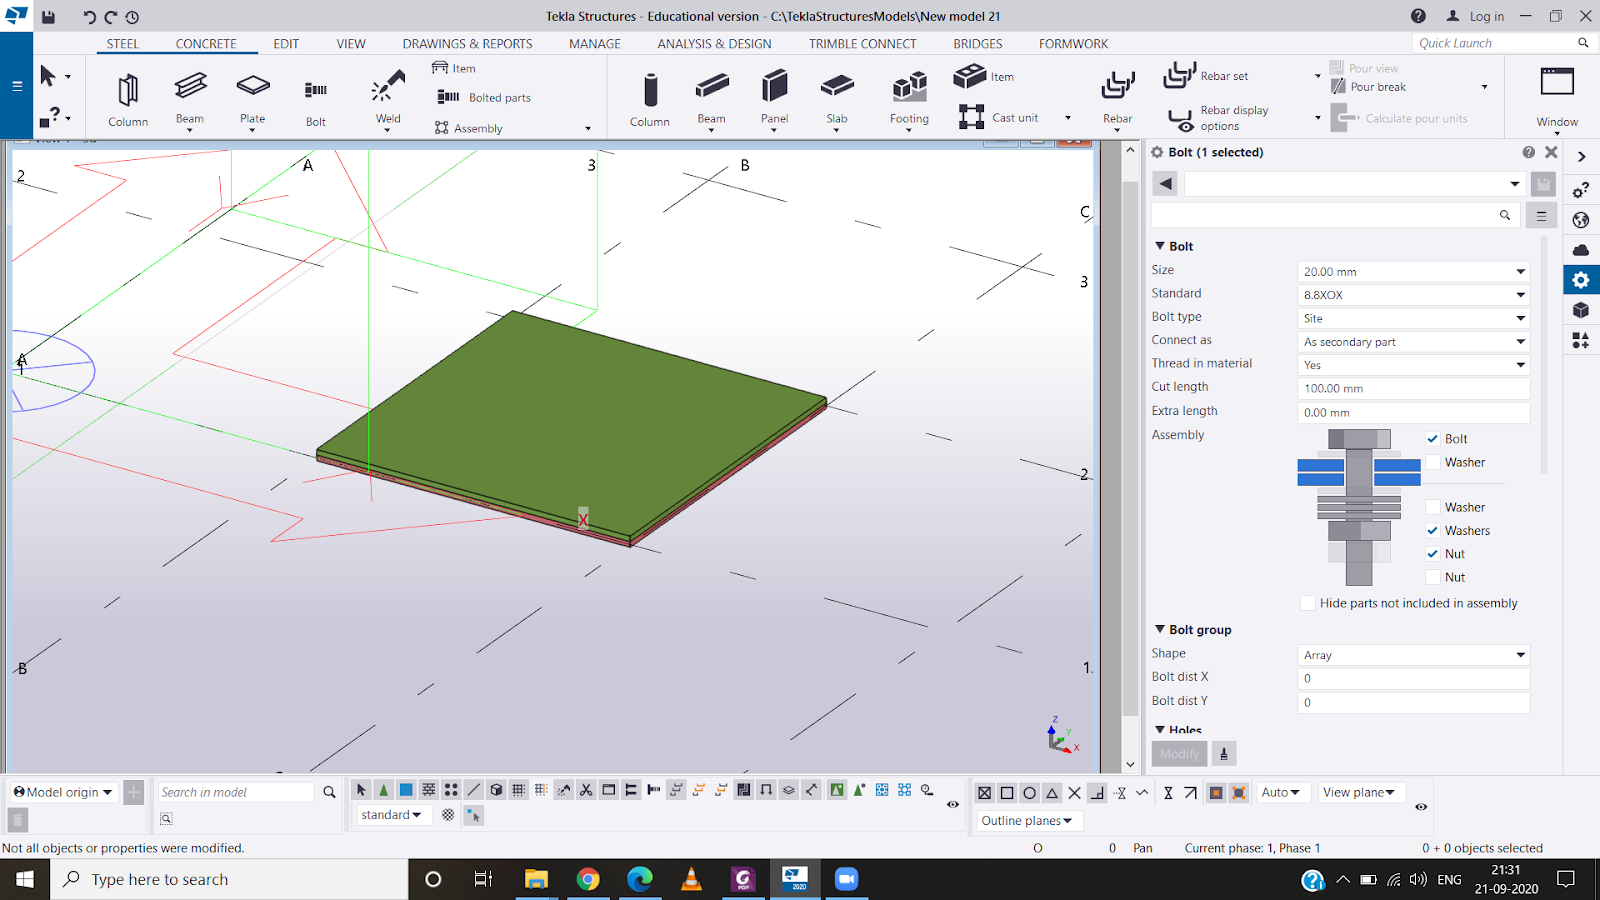This screenshot has height=900, width=1600.
Task: Click the Log in link
Action: (1486, 16)
